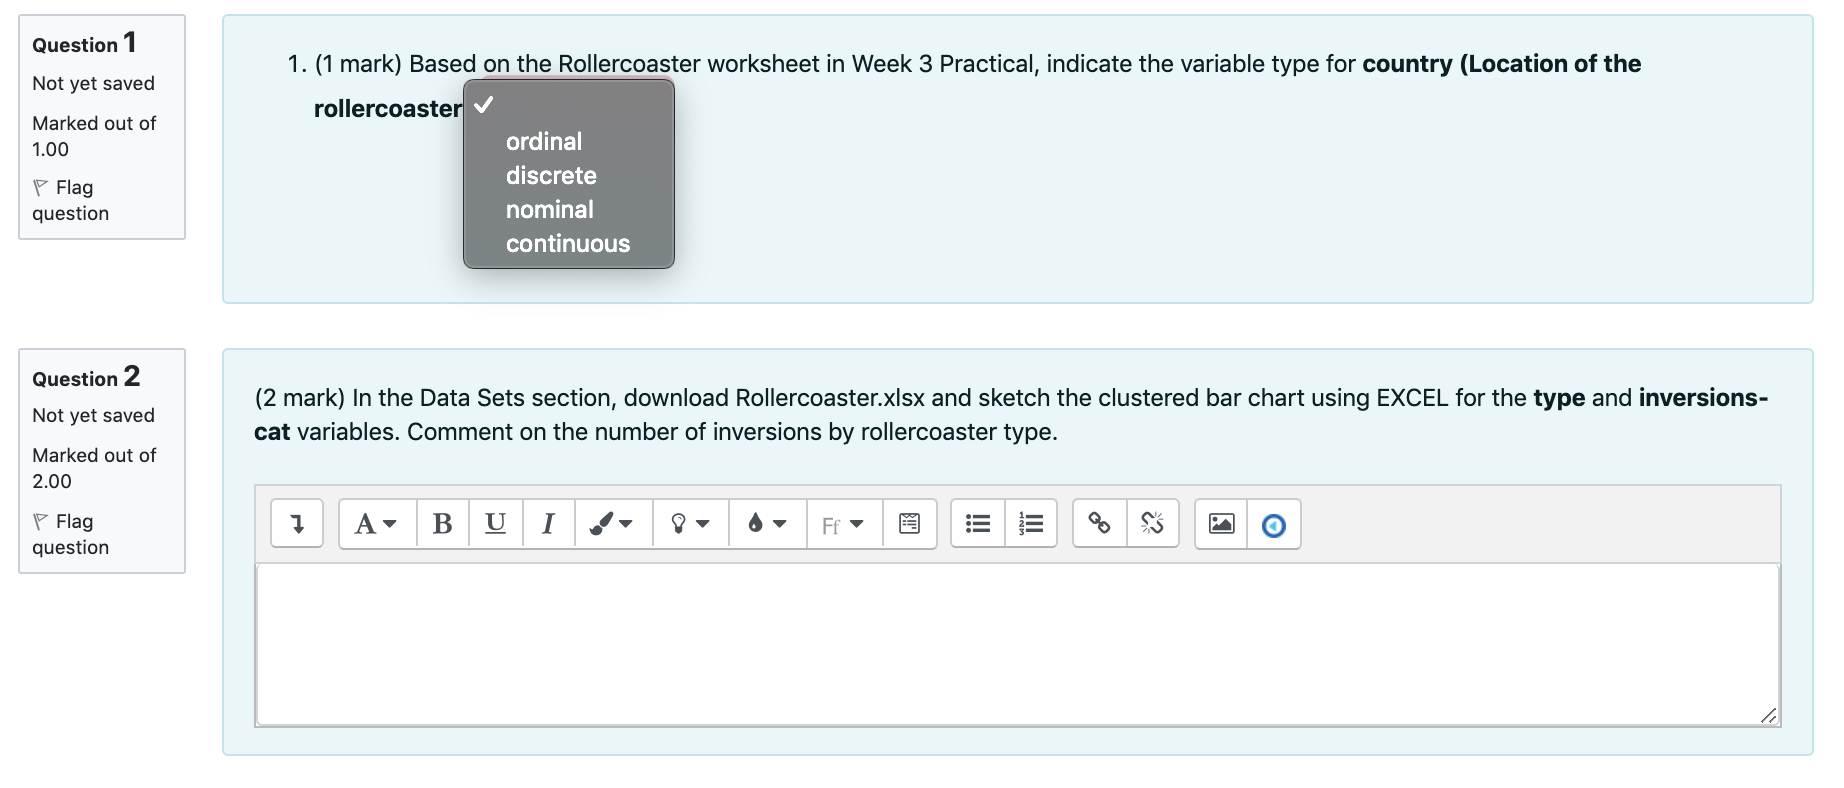
Task: Select continuous from the dropdown list
Action: [x=568, y=243]
